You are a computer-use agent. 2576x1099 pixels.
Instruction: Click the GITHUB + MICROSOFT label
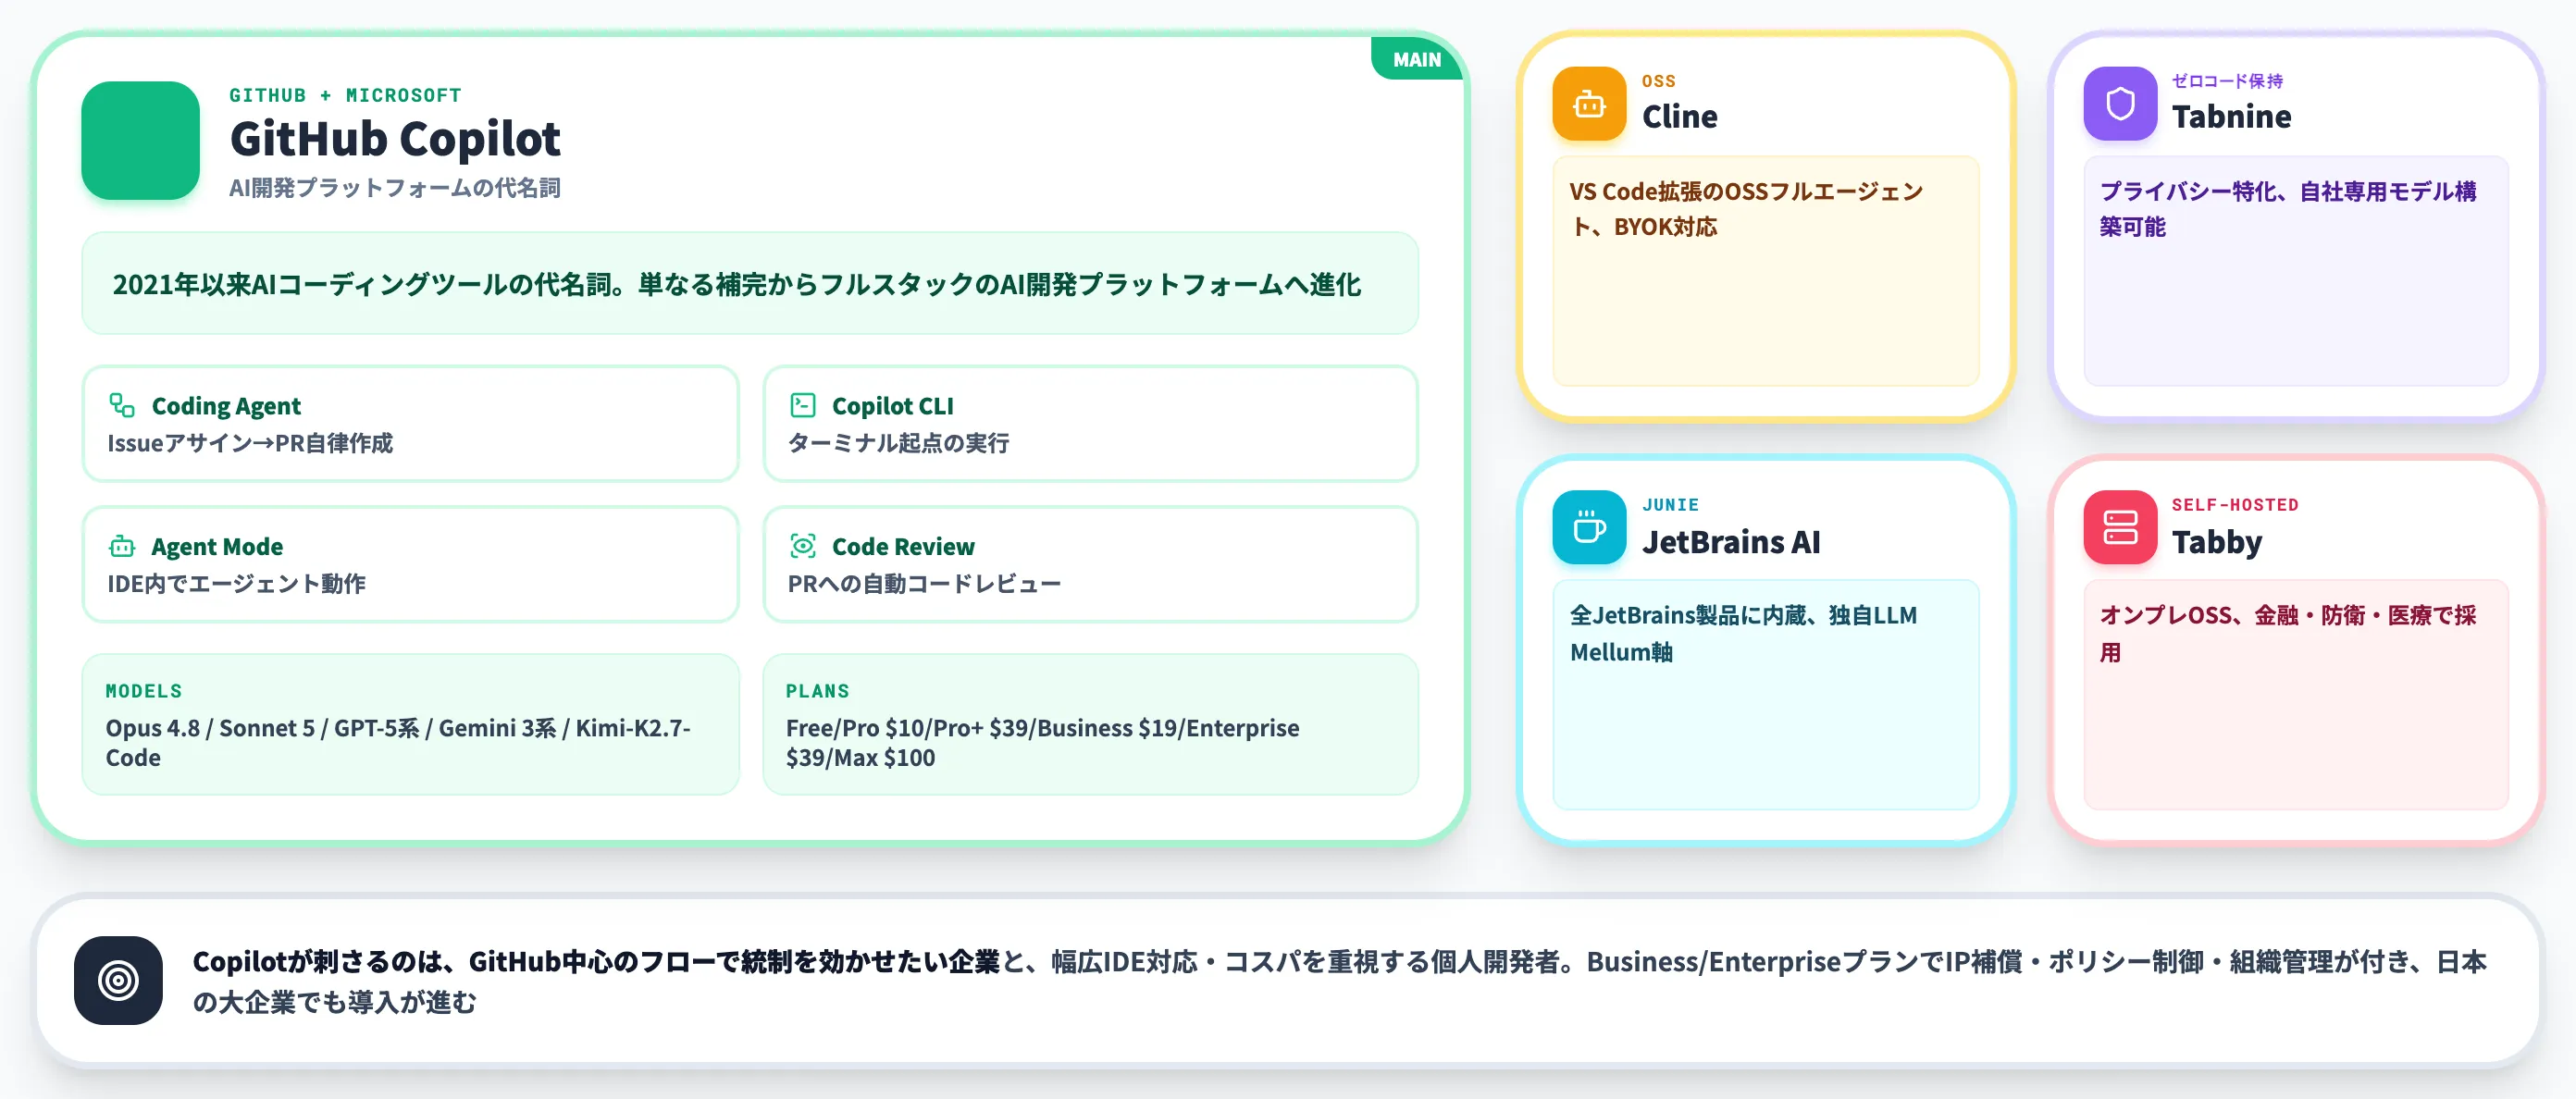point(345,95)
